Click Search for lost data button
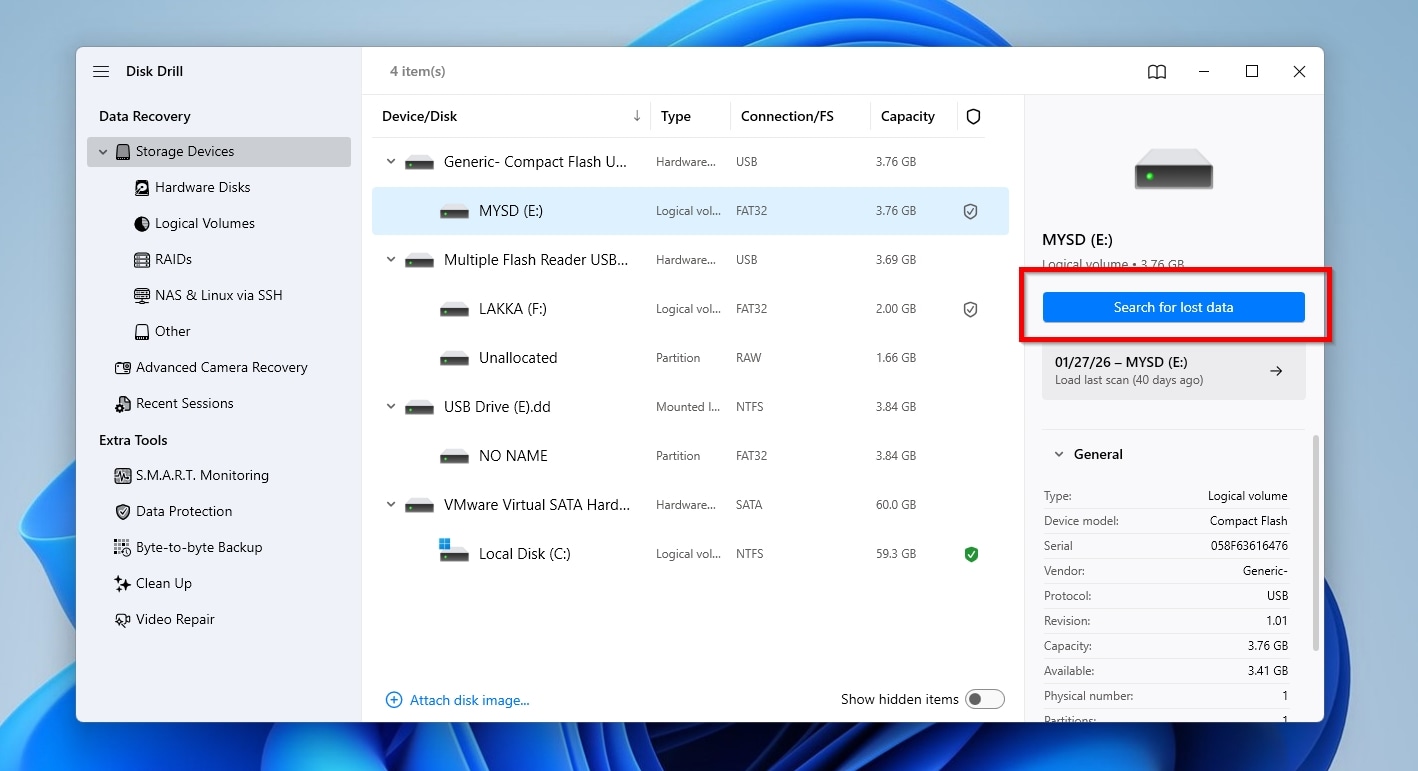Screen dimensions: 1418x771 pos(1173,308)
